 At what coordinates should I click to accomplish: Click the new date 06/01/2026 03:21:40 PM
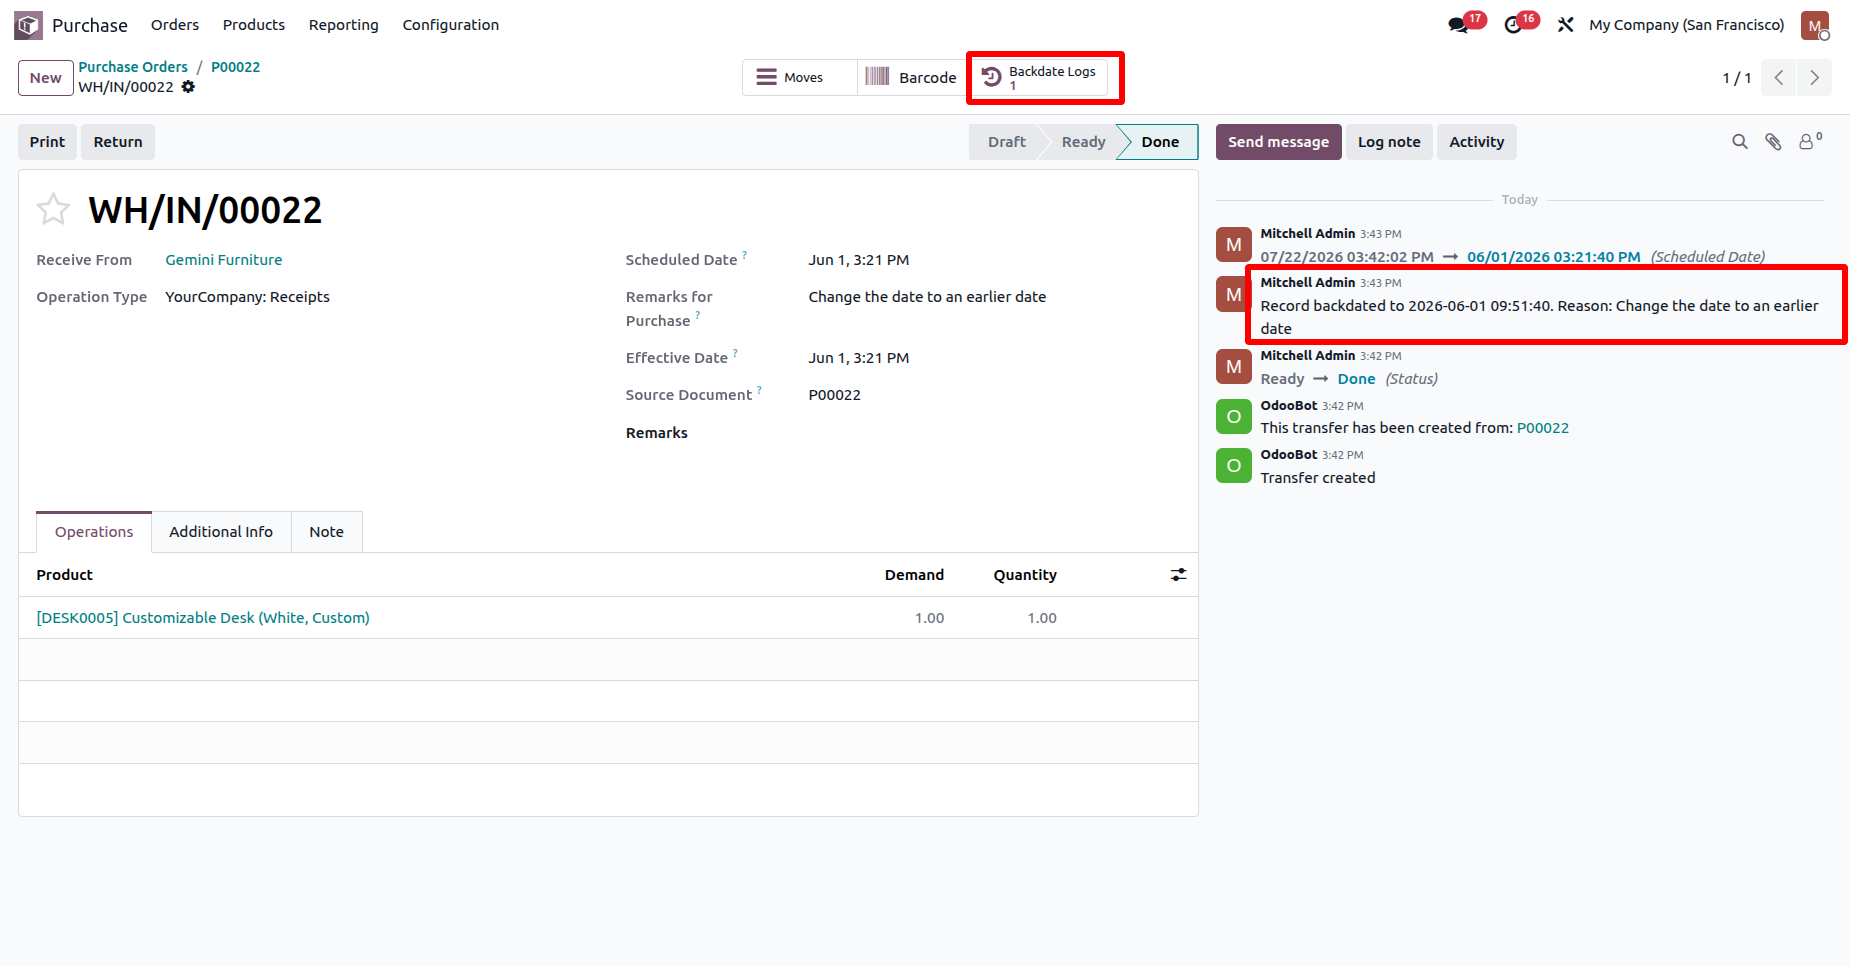(1553, 257)
